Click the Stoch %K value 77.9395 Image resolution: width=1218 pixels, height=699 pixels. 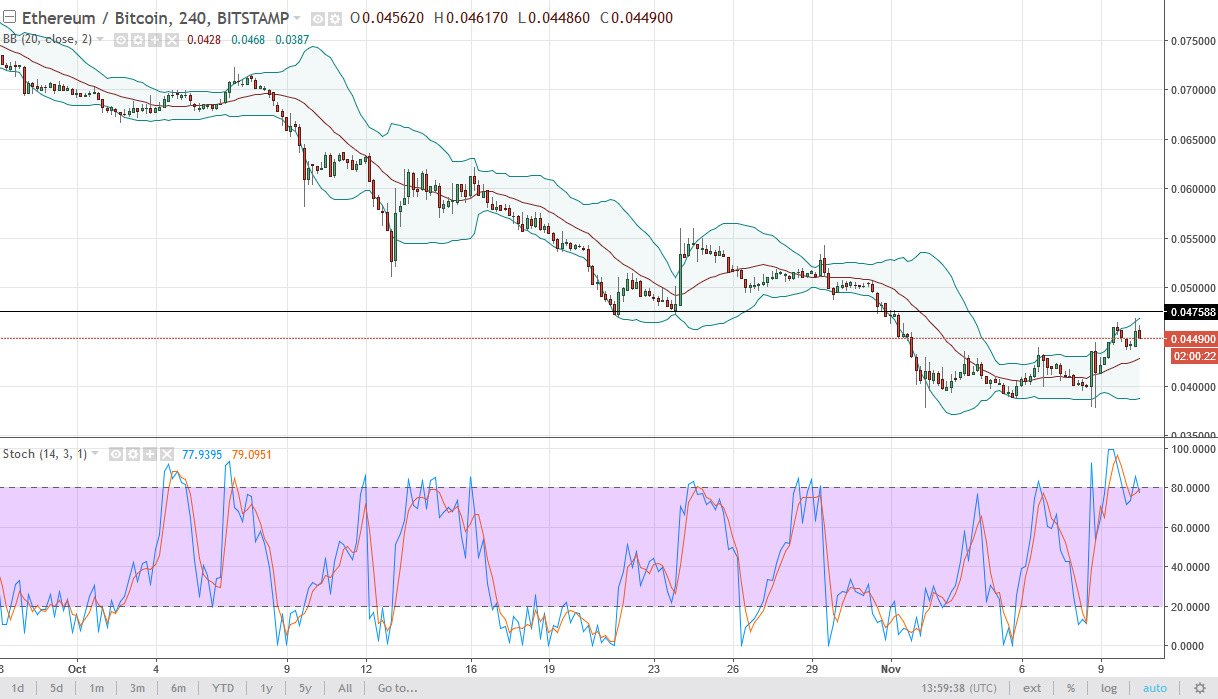202,454
